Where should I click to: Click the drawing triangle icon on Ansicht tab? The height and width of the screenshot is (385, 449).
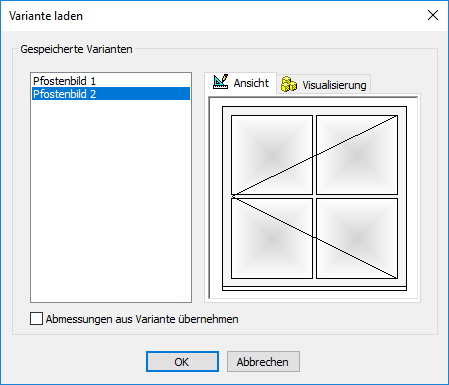point(221,82)
